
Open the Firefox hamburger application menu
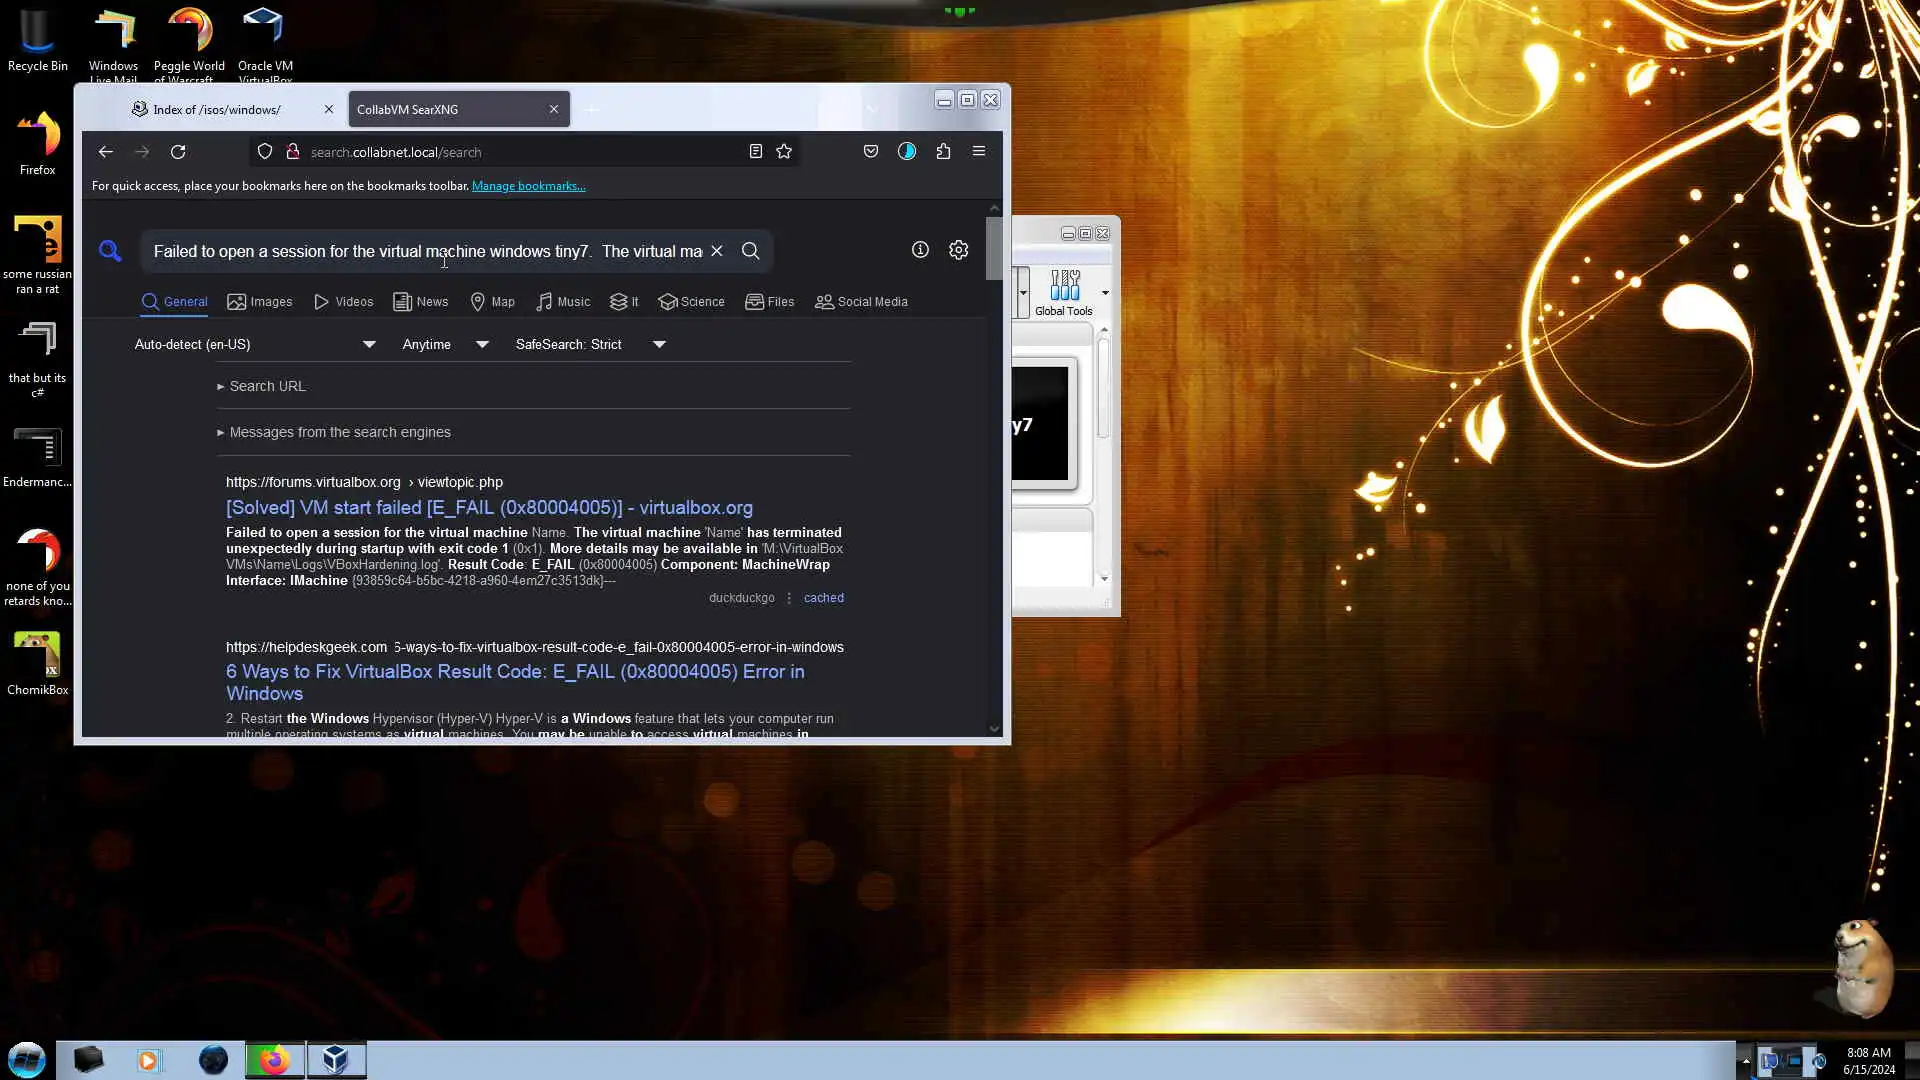[979, 152]
